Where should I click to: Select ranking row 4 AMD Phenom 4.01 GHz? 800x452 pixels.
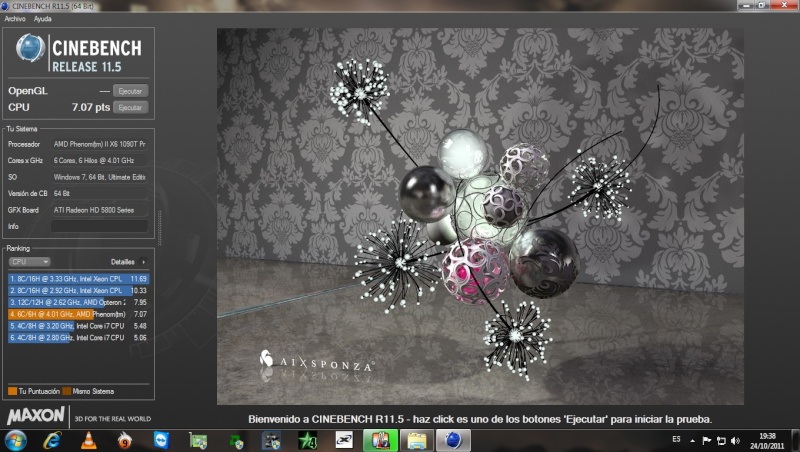pyautogui.click(x=79, y=314)
